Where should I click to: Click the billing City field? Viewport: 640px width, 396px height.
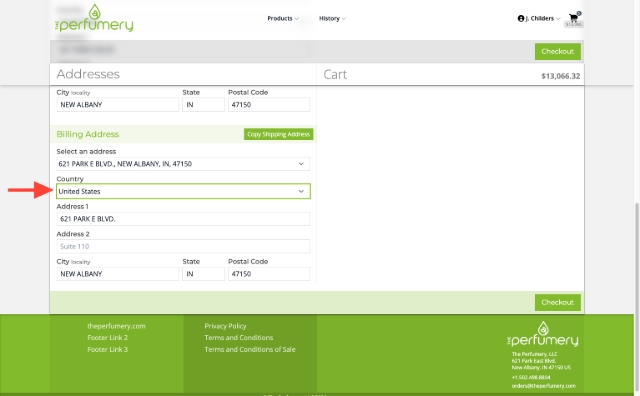click(118, 274)
